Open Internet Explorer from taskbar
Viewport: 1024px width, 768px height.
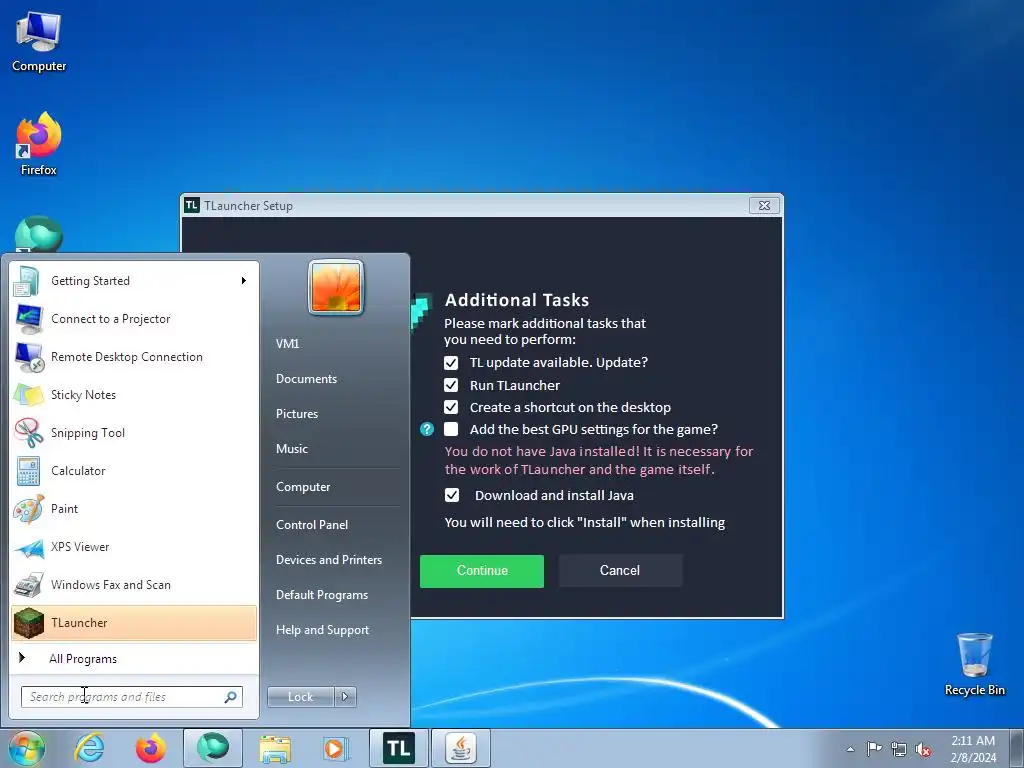click(89, 748)
